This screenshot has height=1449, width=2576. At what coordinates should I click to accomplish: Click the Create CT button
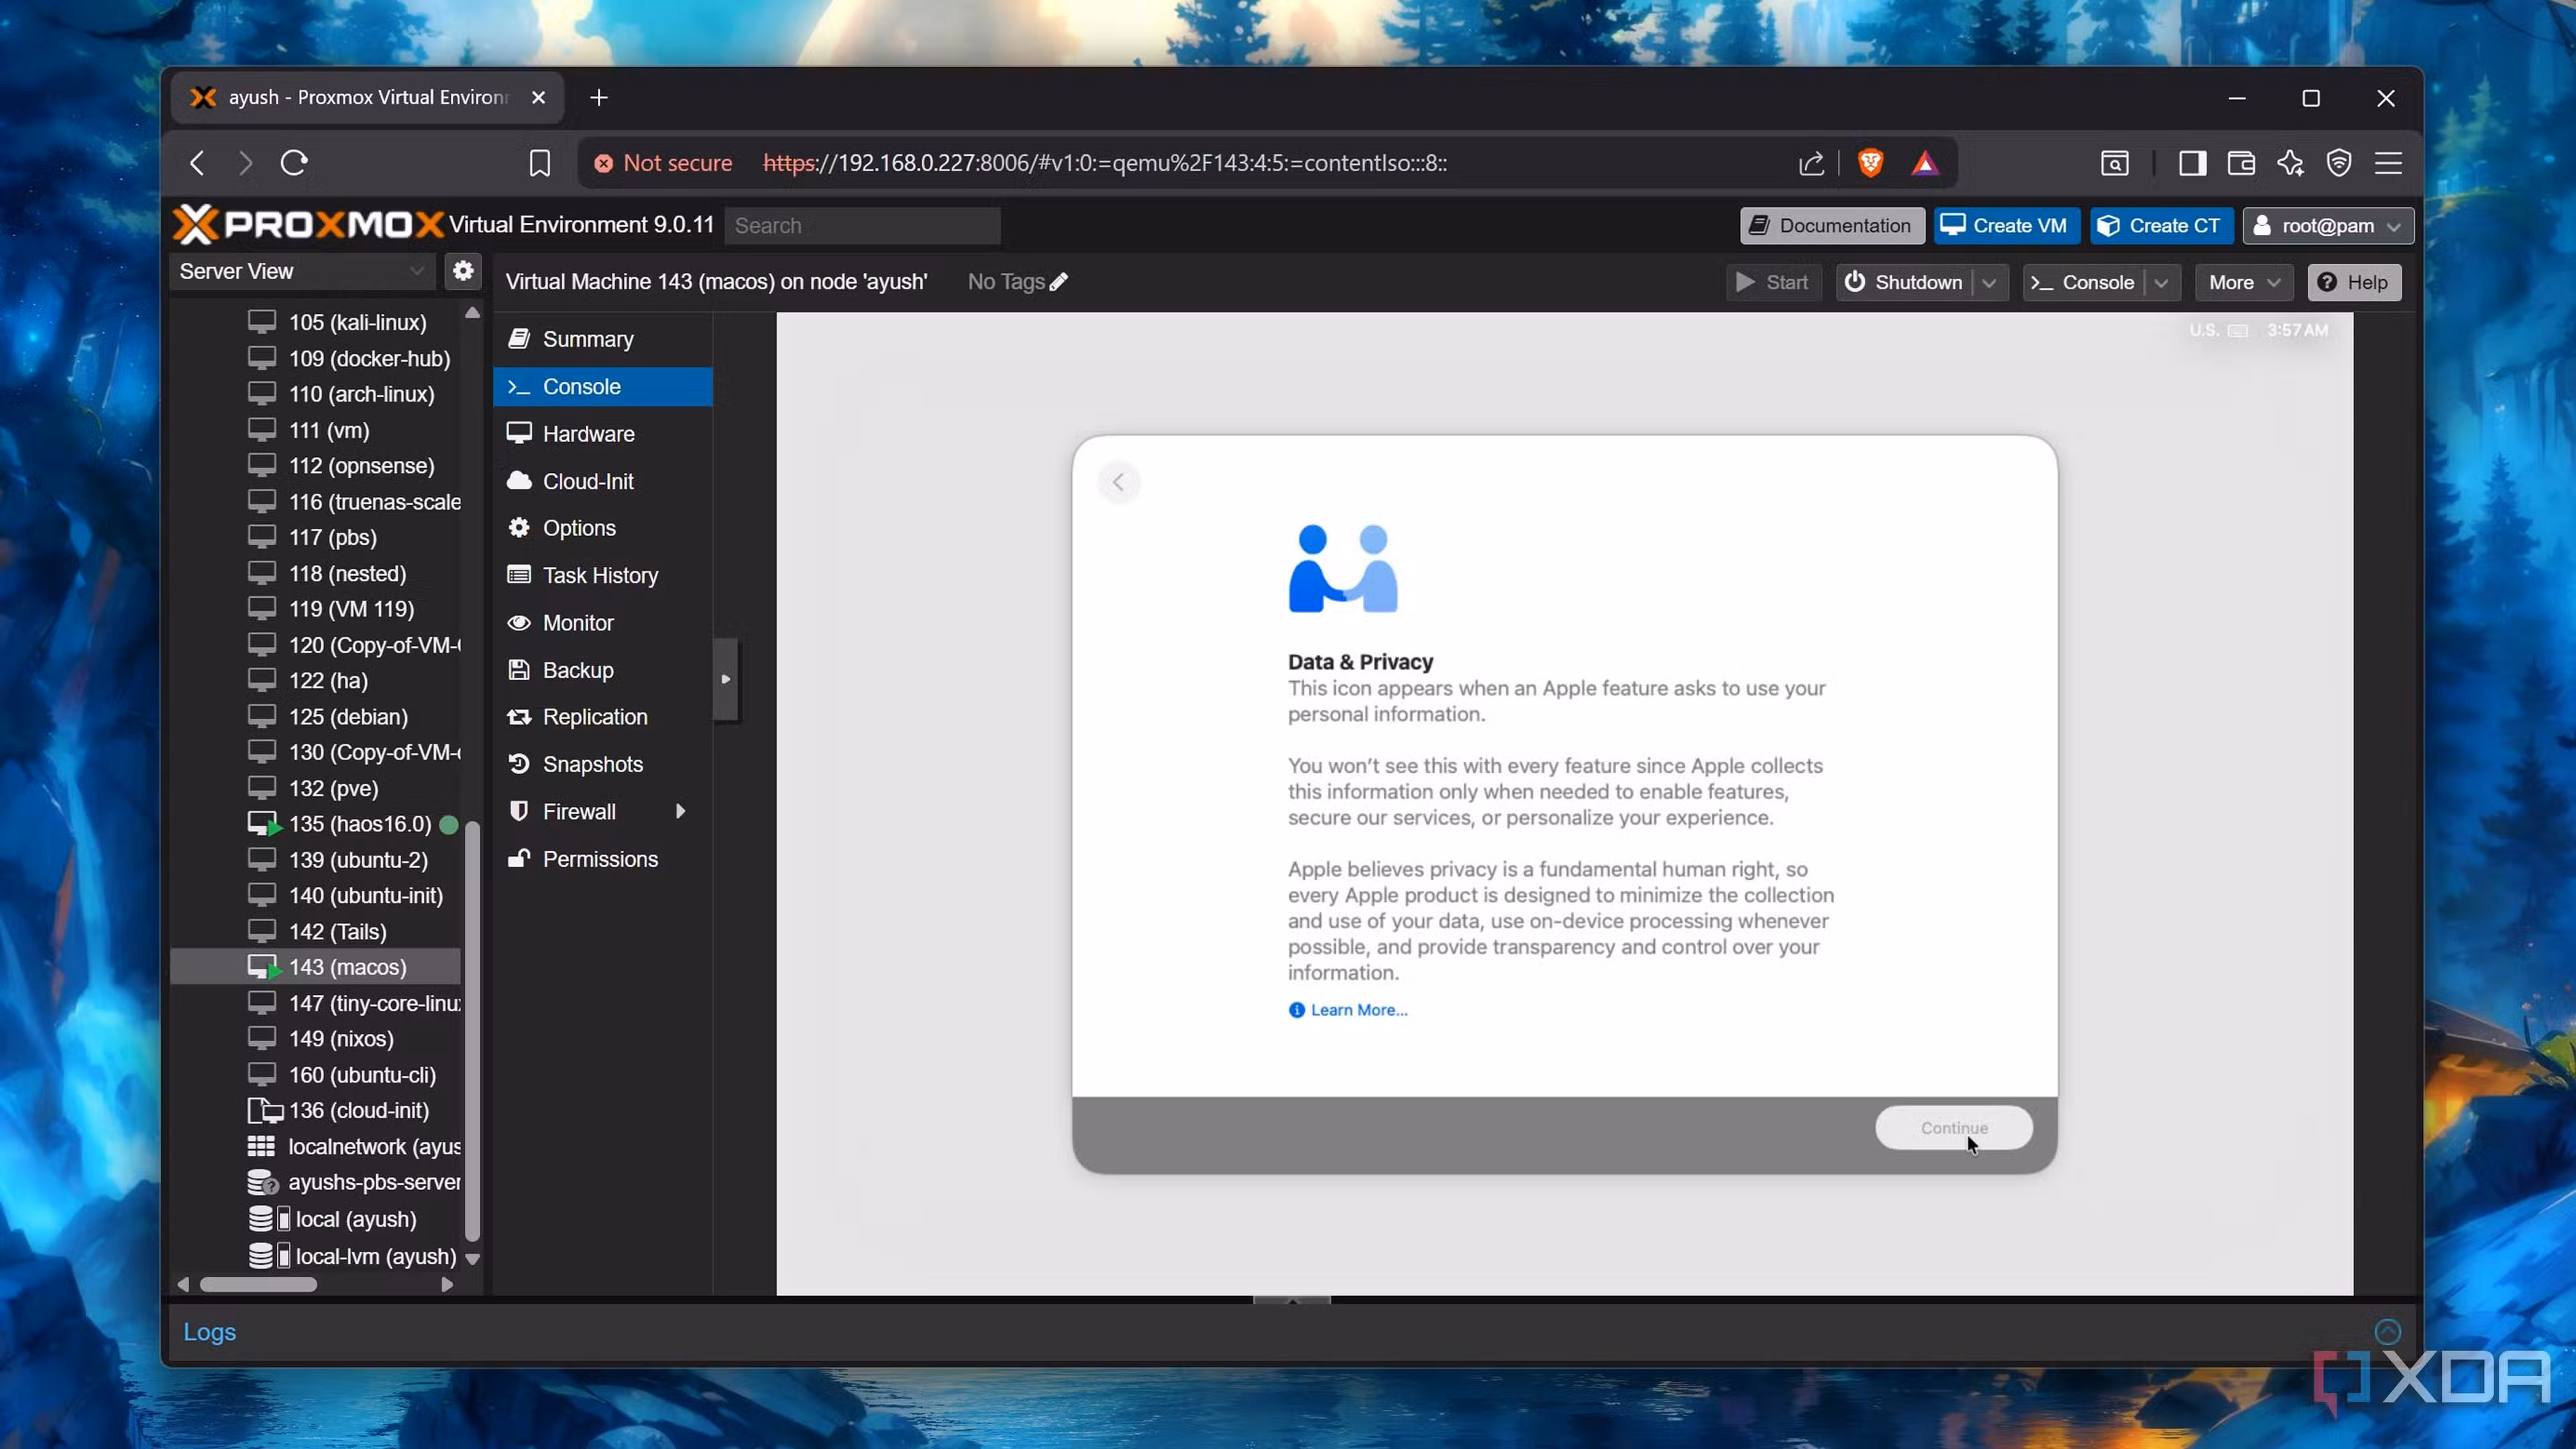[2161, 226]
